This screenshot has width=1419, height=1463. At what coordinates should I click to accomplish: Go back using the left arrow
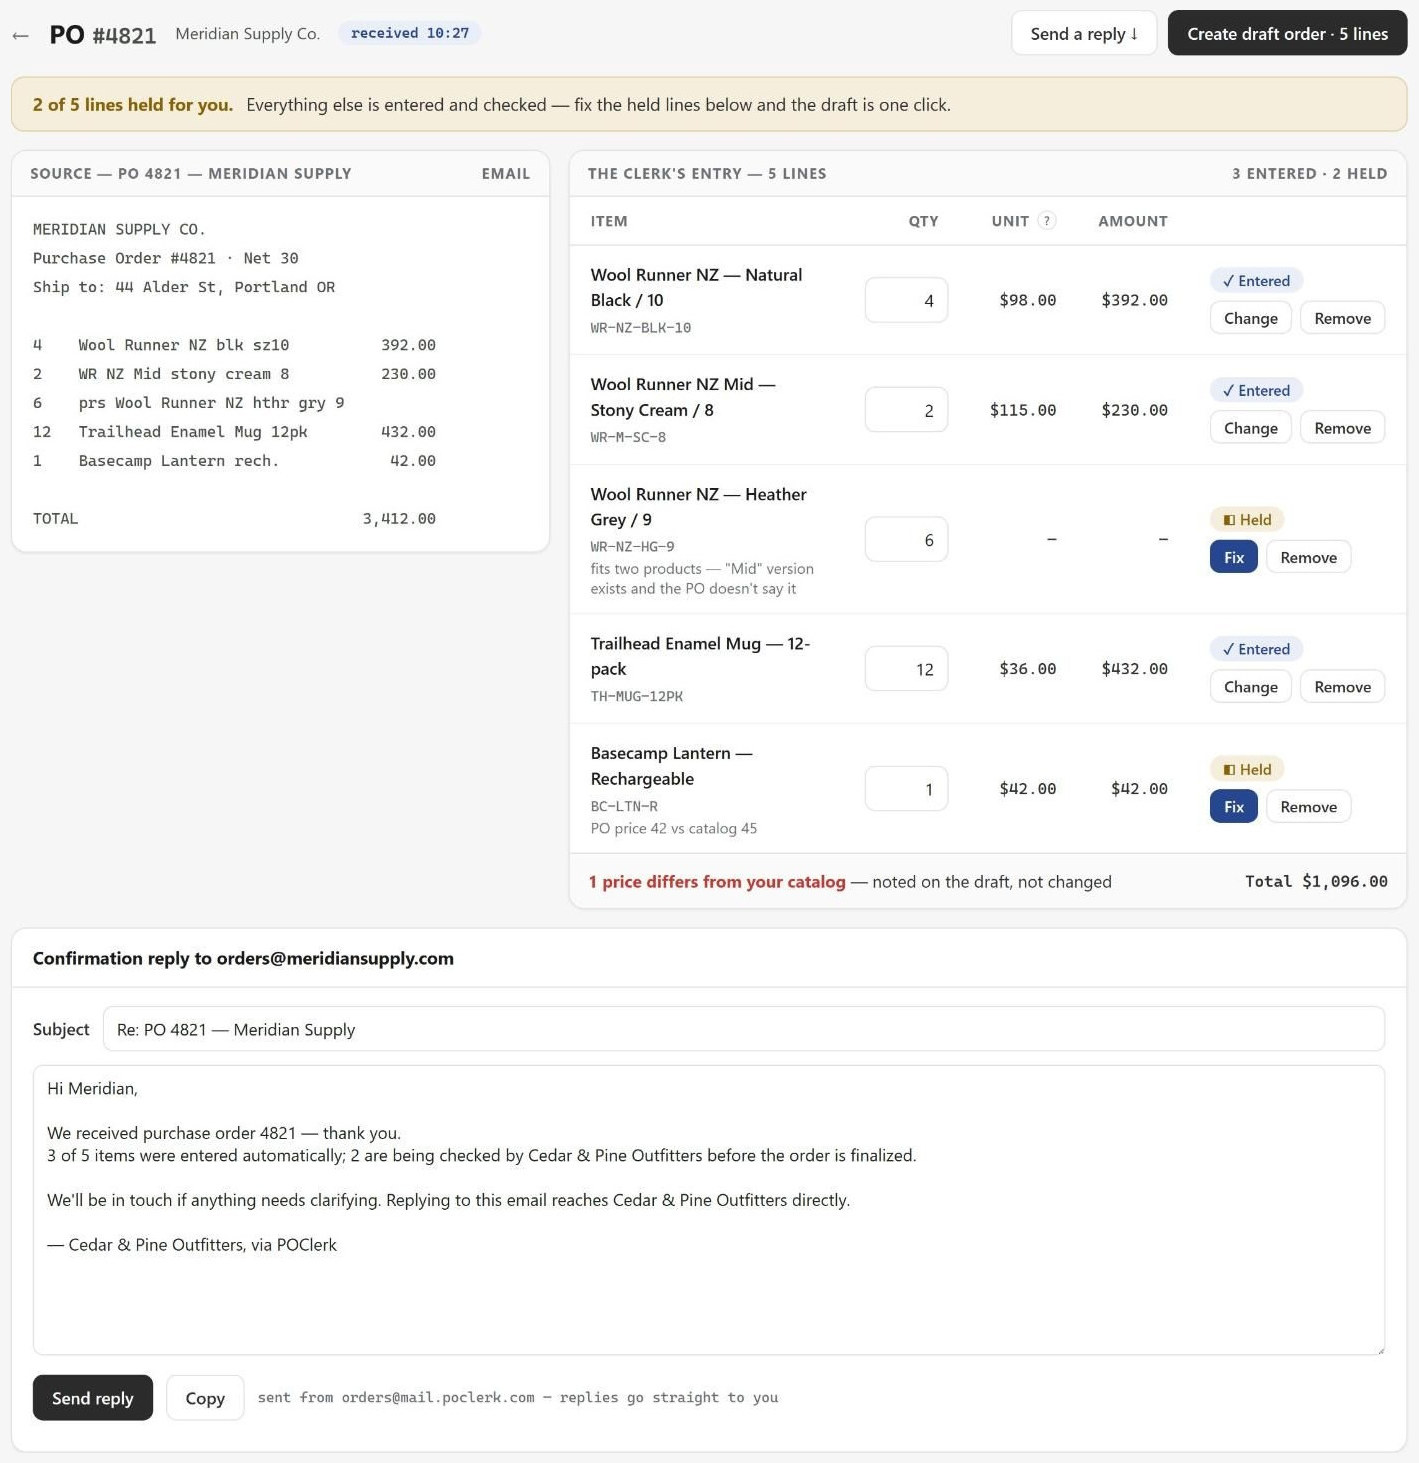tap(20, 35)
